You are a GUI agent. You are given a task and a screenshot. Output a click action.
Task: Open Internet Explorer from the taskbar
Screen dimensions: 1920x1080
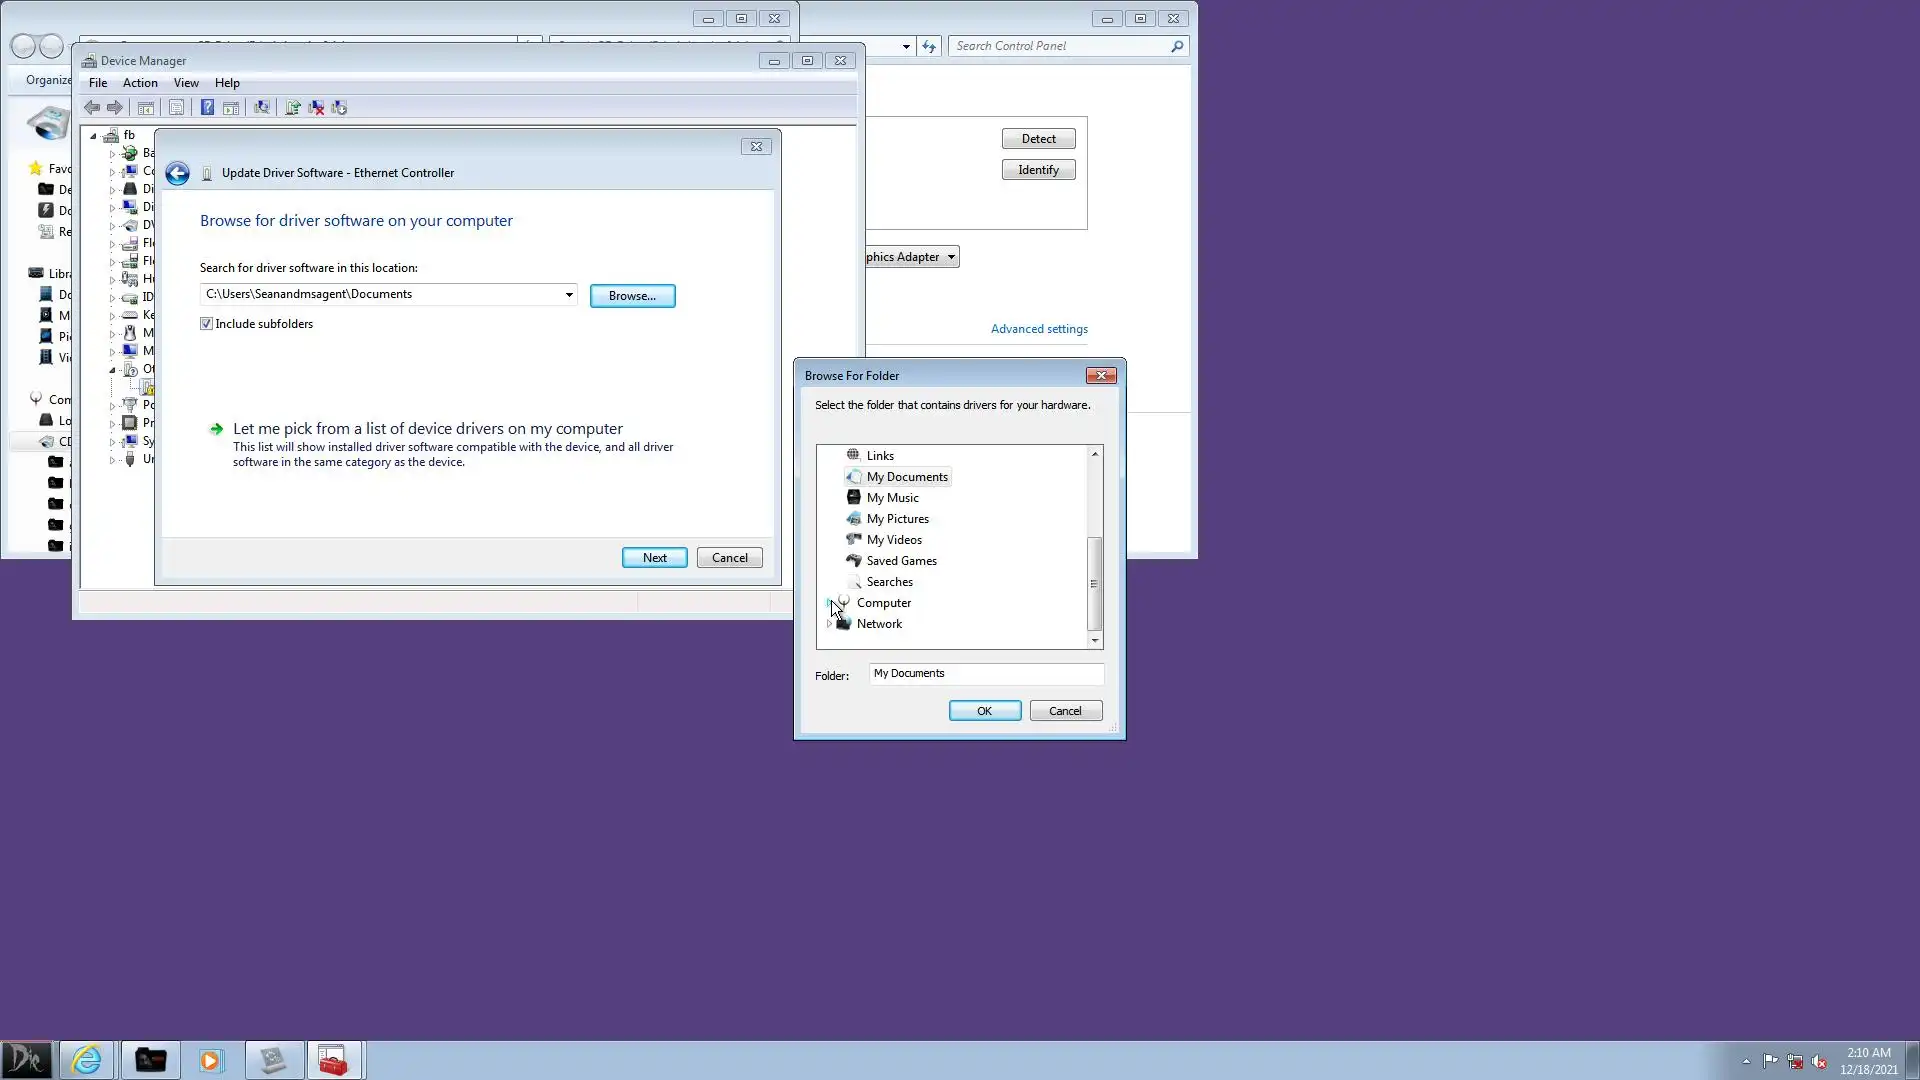(87, 1060)
